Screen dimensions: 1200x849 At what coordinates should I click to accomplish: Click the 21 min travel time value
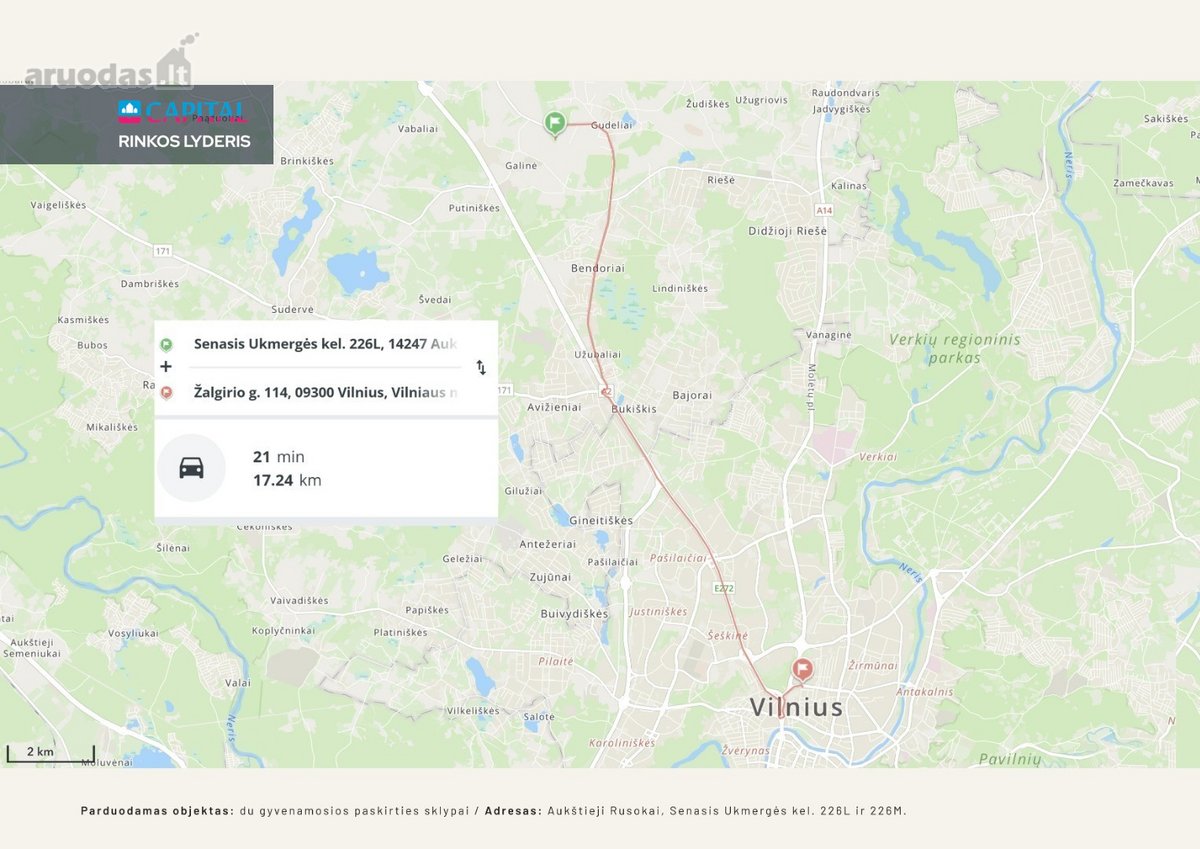pyautogui.click(x=279, y=457)
